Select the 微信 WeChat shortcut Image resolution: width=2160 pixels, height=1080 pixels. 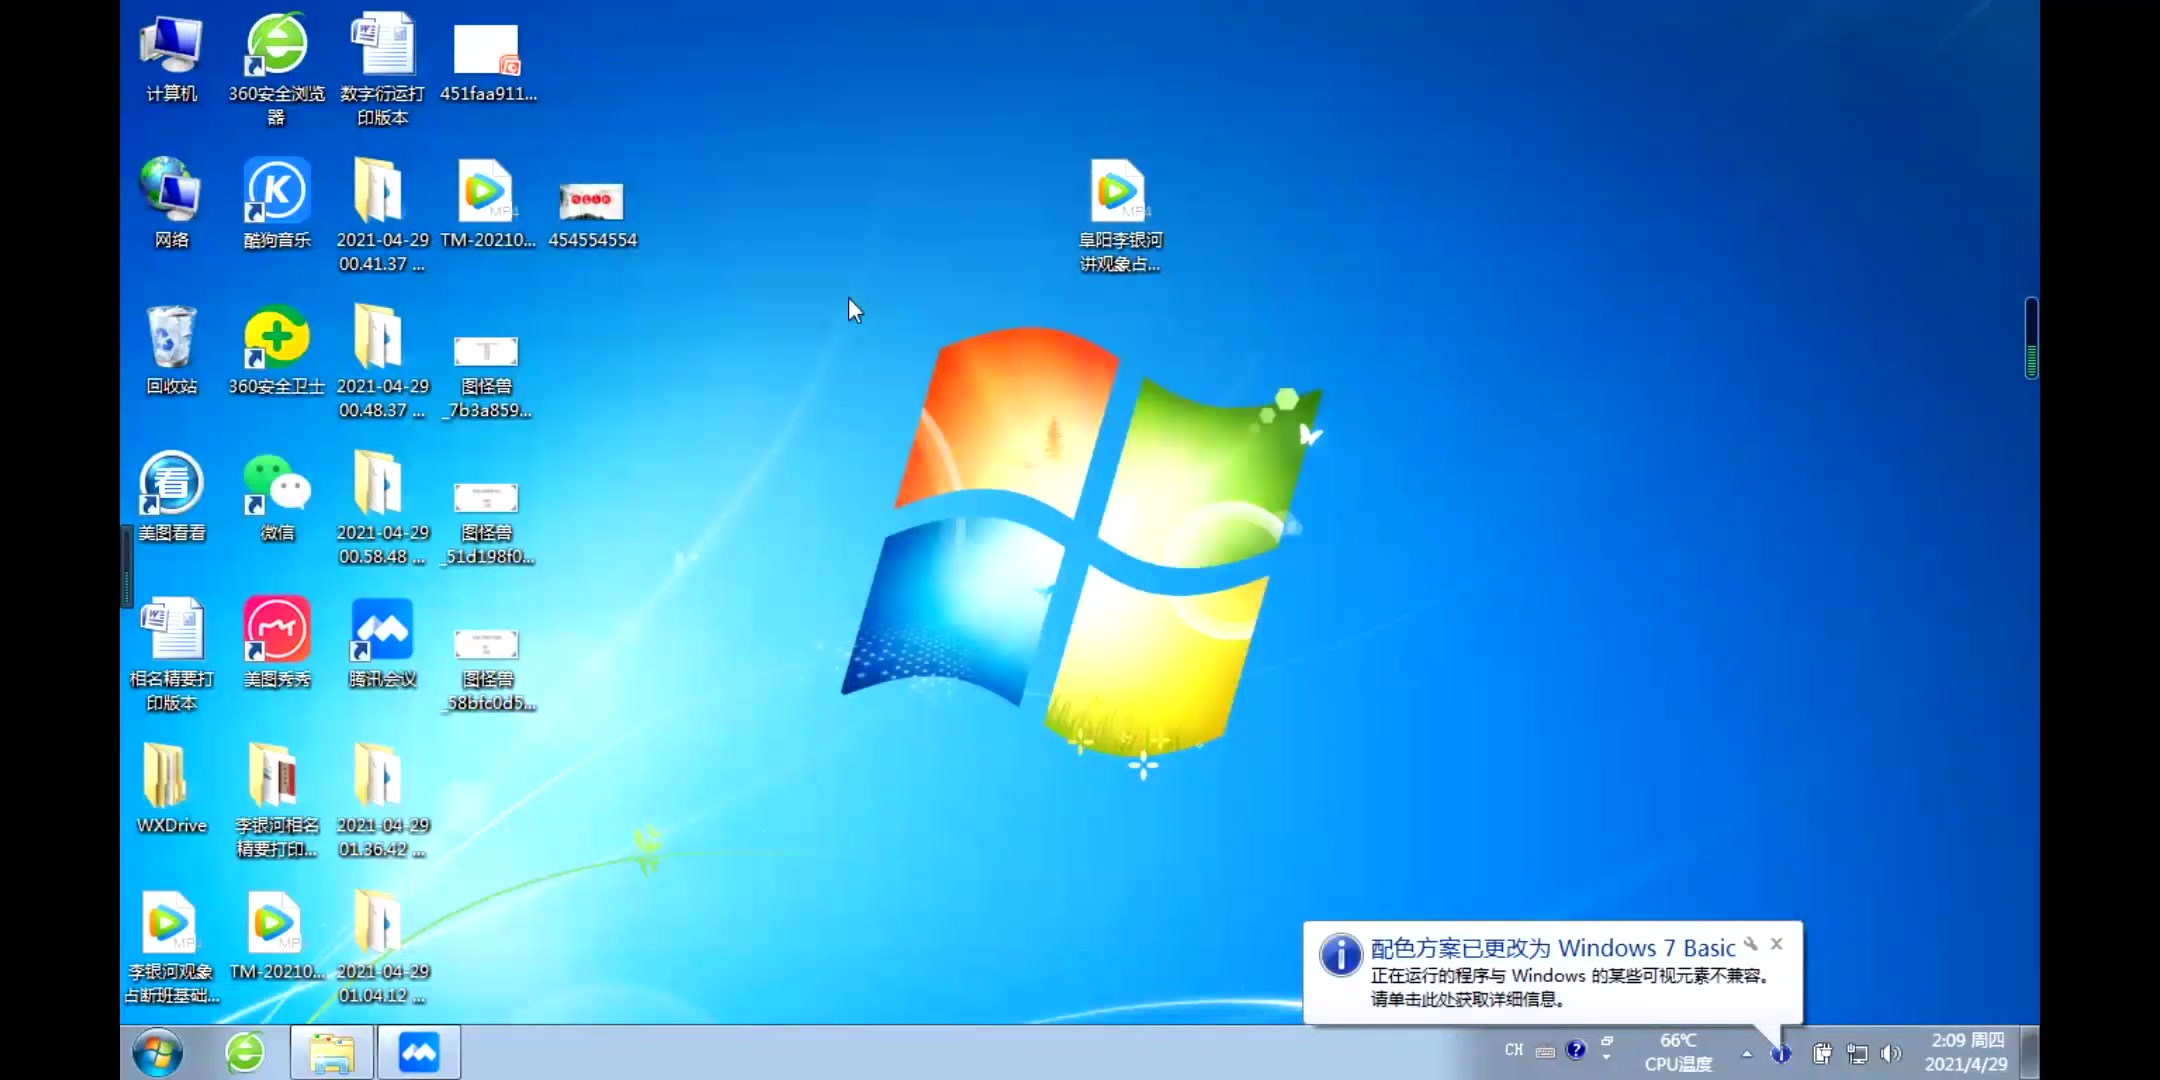tap(277, 497)
